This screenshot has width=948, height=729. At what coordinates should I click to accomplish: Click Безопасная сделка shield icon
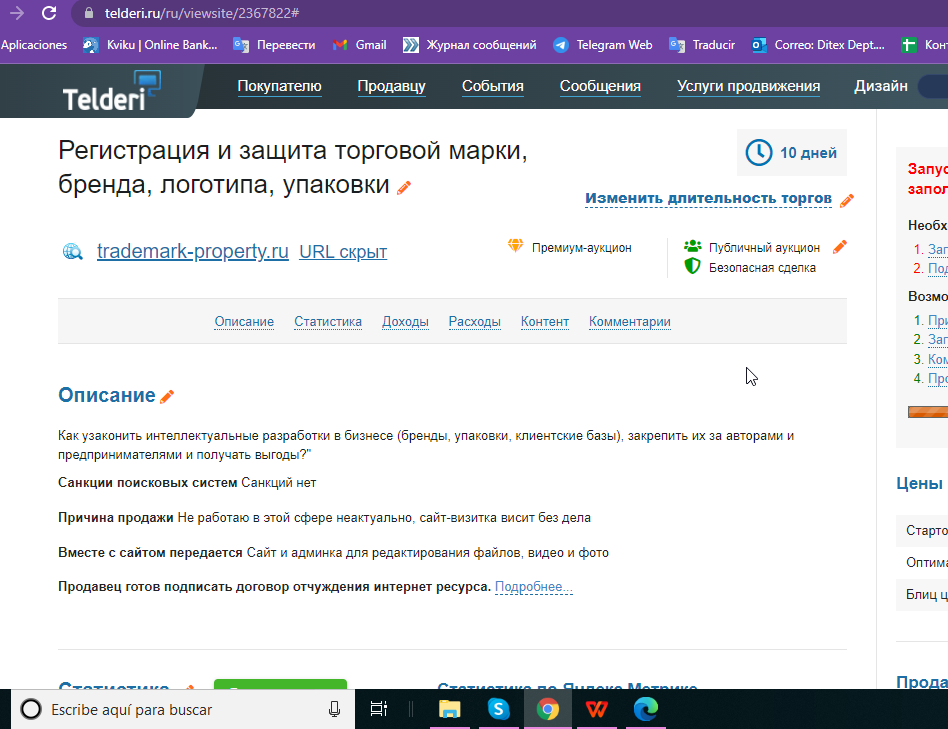click(x=692, y=266)
